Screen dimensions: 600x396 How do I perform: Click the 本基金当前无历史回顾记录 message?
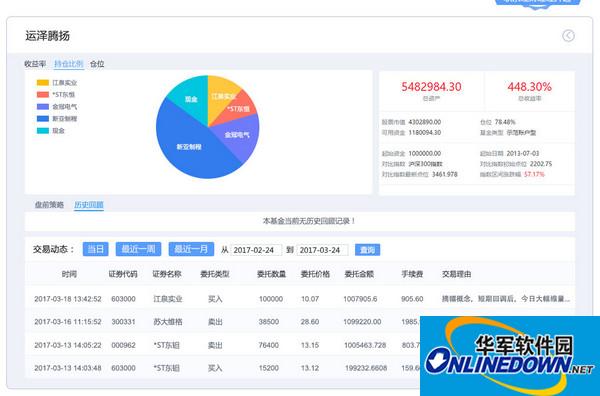coord(309,221)
